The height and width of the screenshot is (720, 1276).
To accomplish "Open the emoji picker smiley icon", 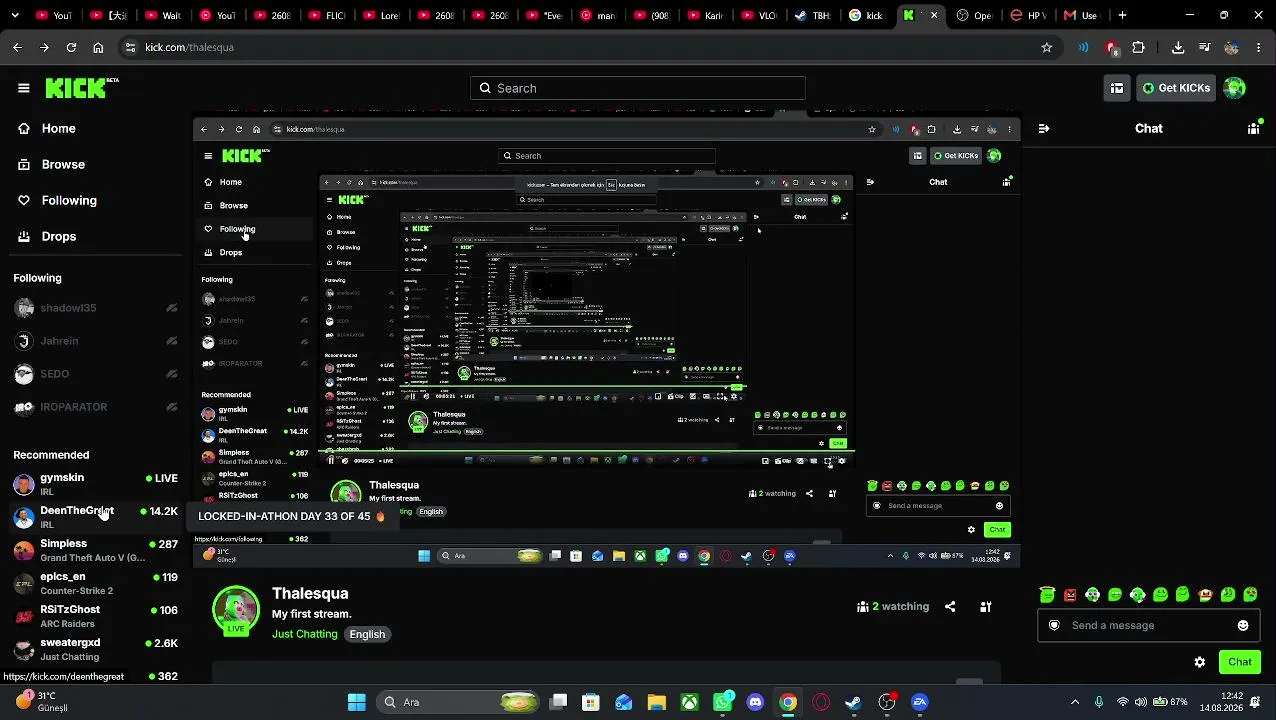I will tap(1243, 625).
